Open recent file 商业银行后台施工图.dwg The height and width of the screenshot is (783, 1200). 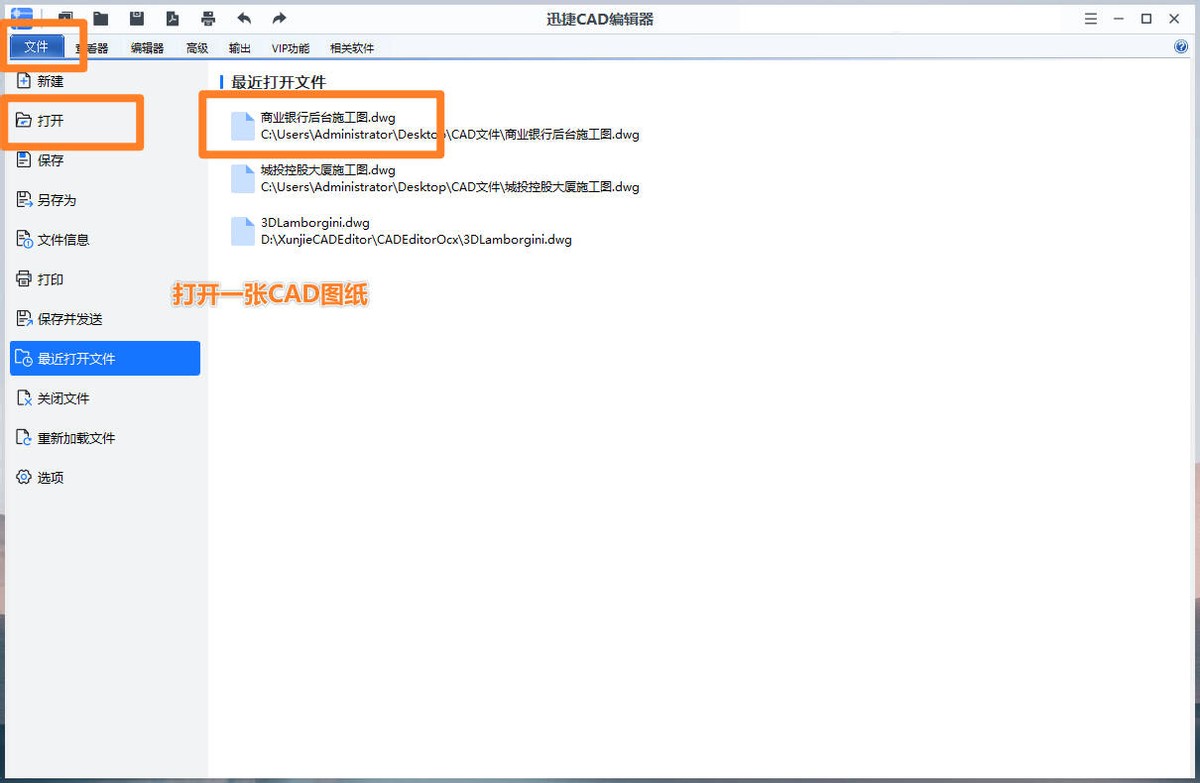[328, 118]
